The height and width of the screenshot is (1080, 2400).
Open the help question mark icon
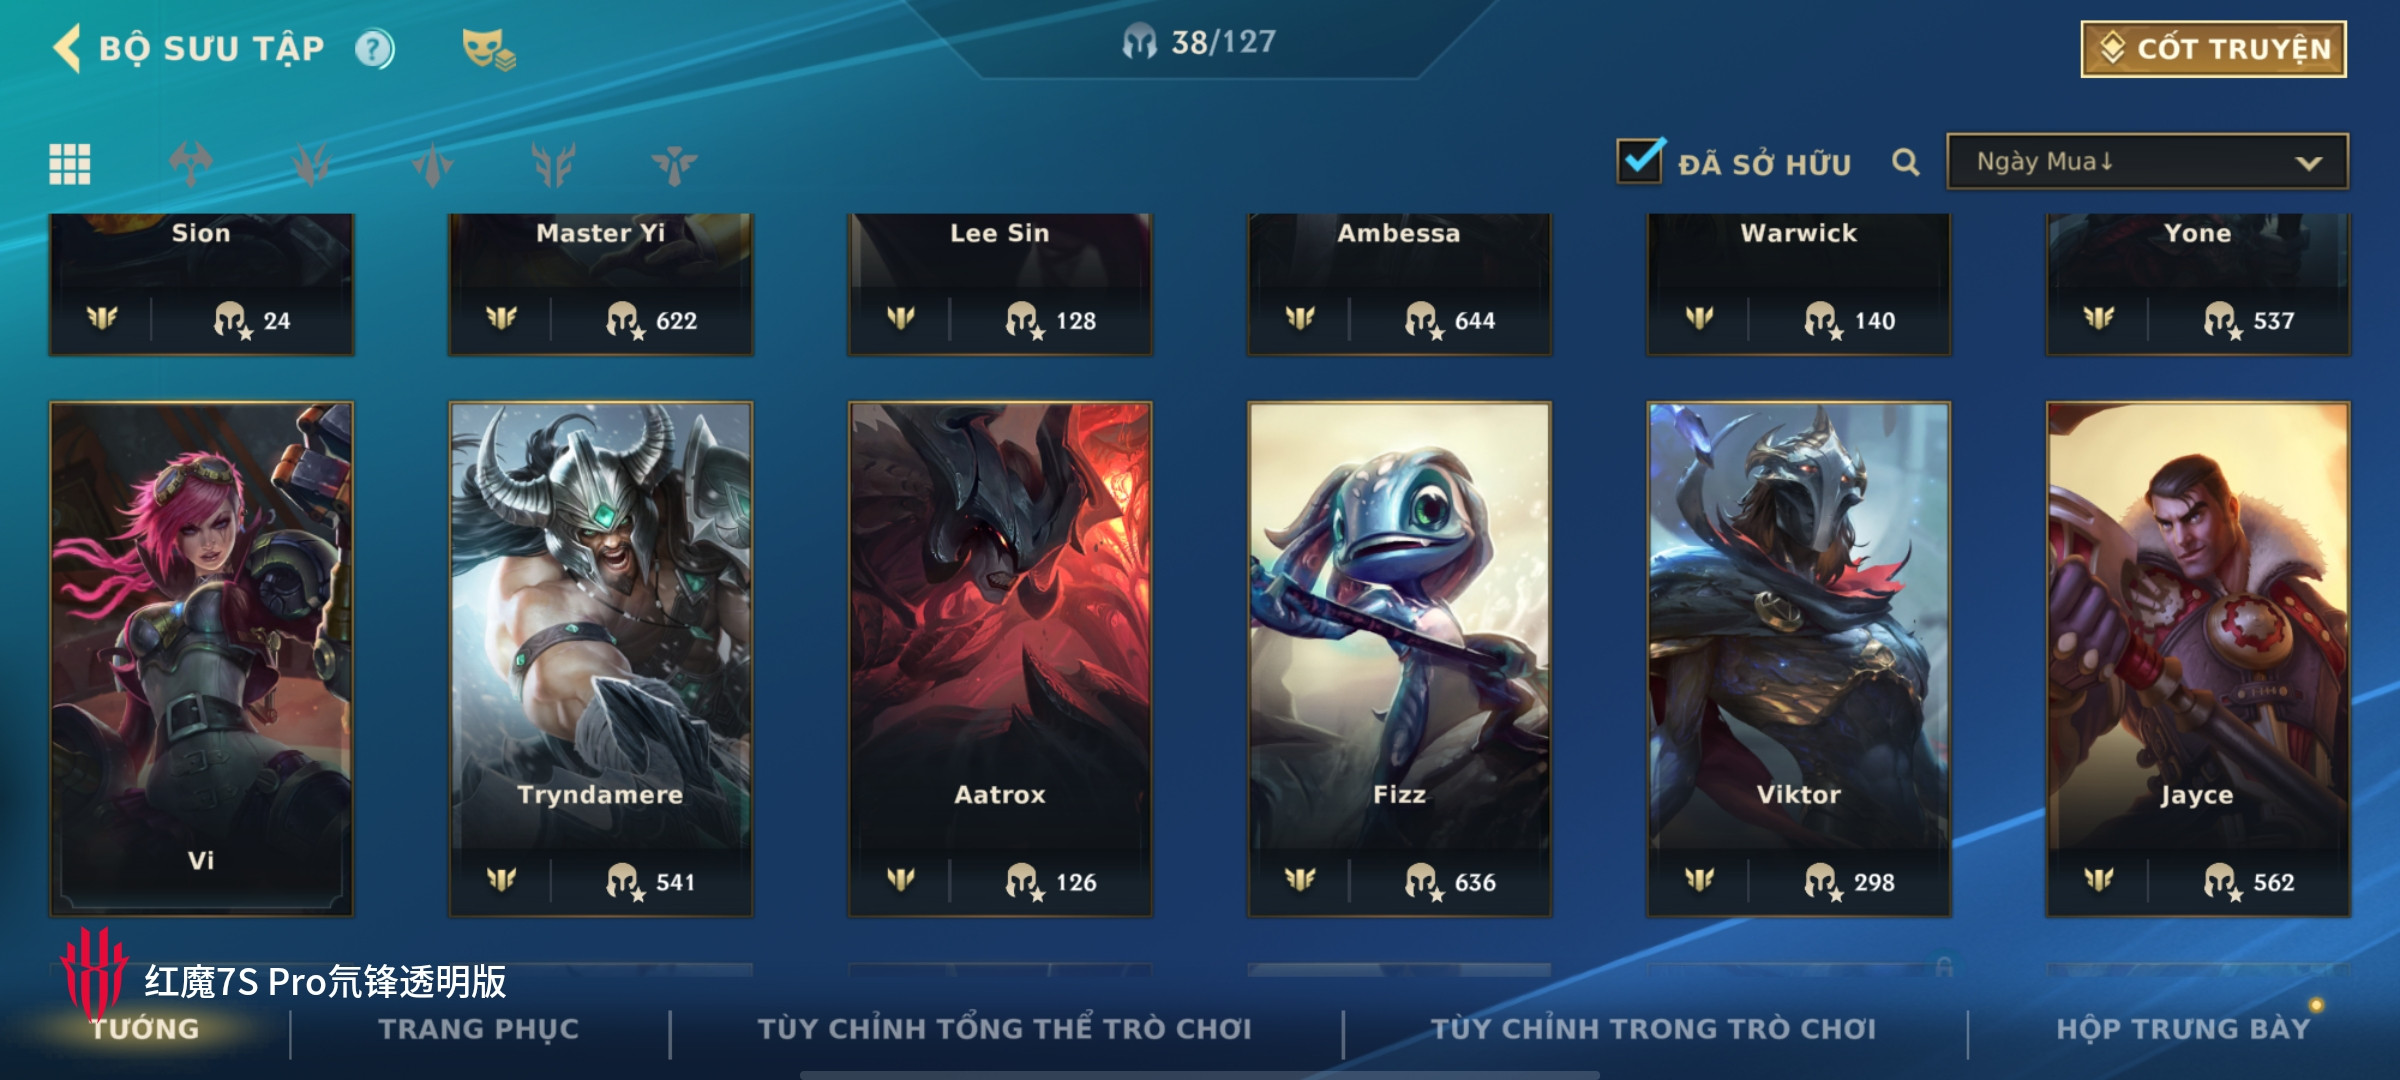point(375,49)
